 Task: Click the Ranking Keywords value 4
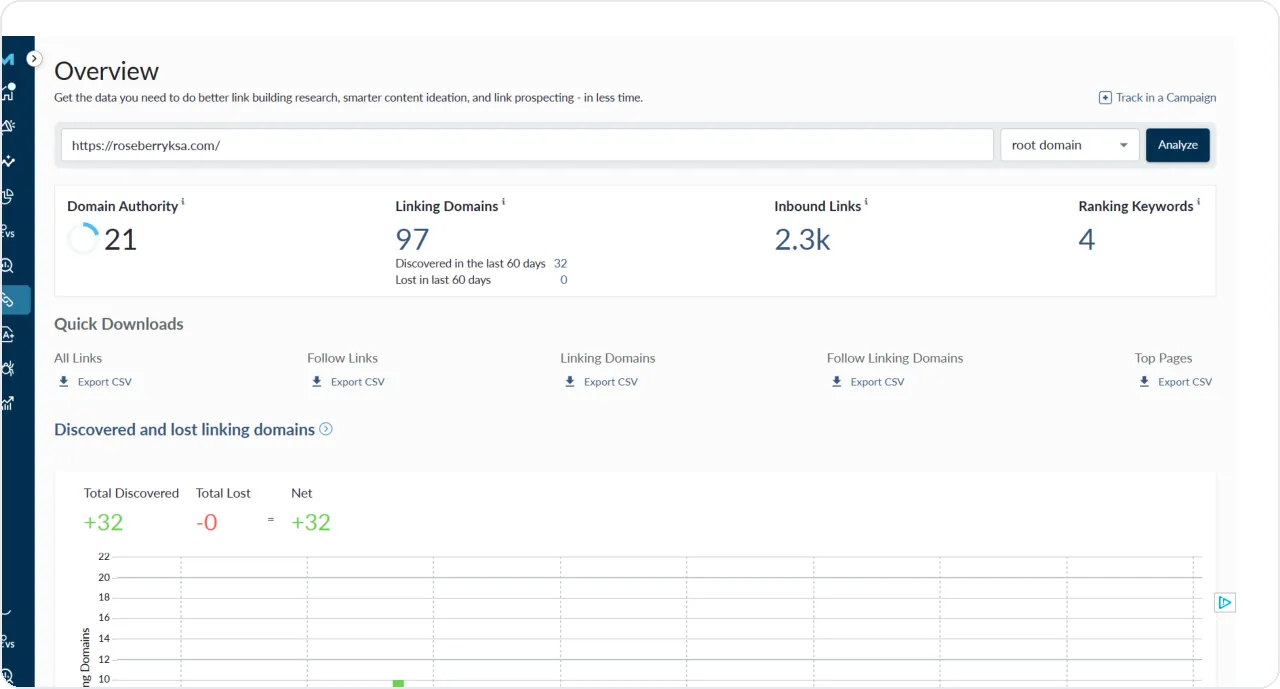point(1087,239)
